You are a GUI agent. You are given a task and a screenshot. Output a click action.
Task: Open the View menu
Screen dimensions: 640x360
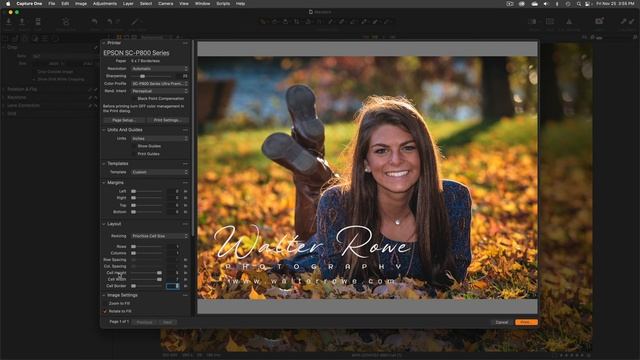pos(184,4)
